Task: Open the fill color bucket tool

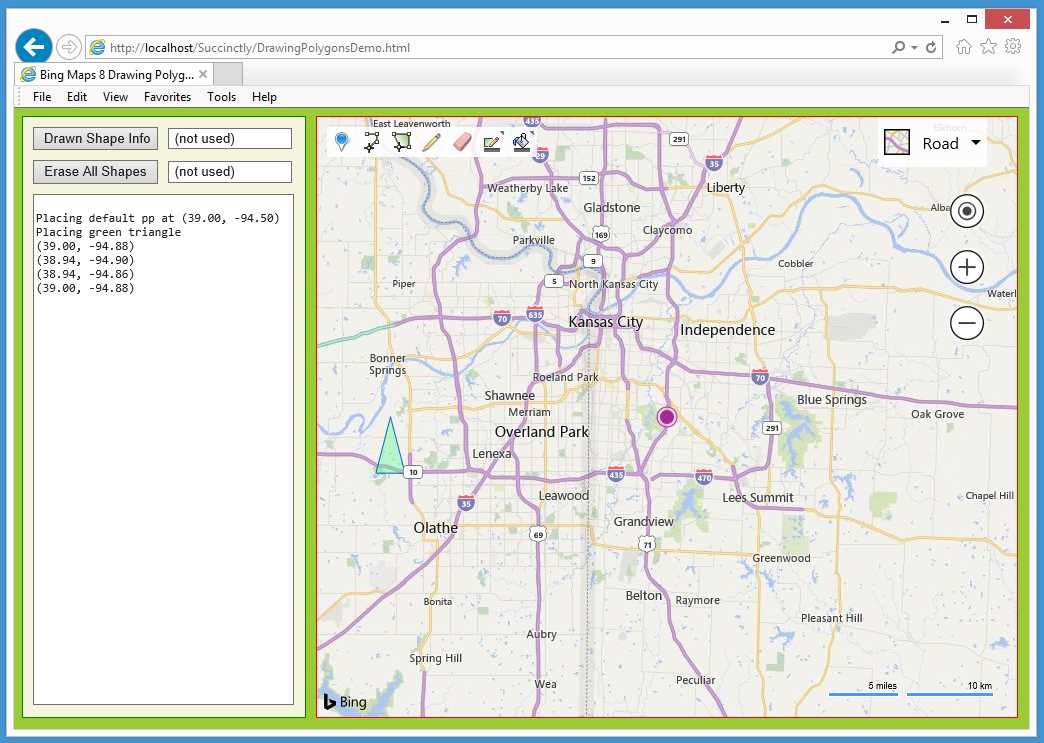Action: click(521, 142)
